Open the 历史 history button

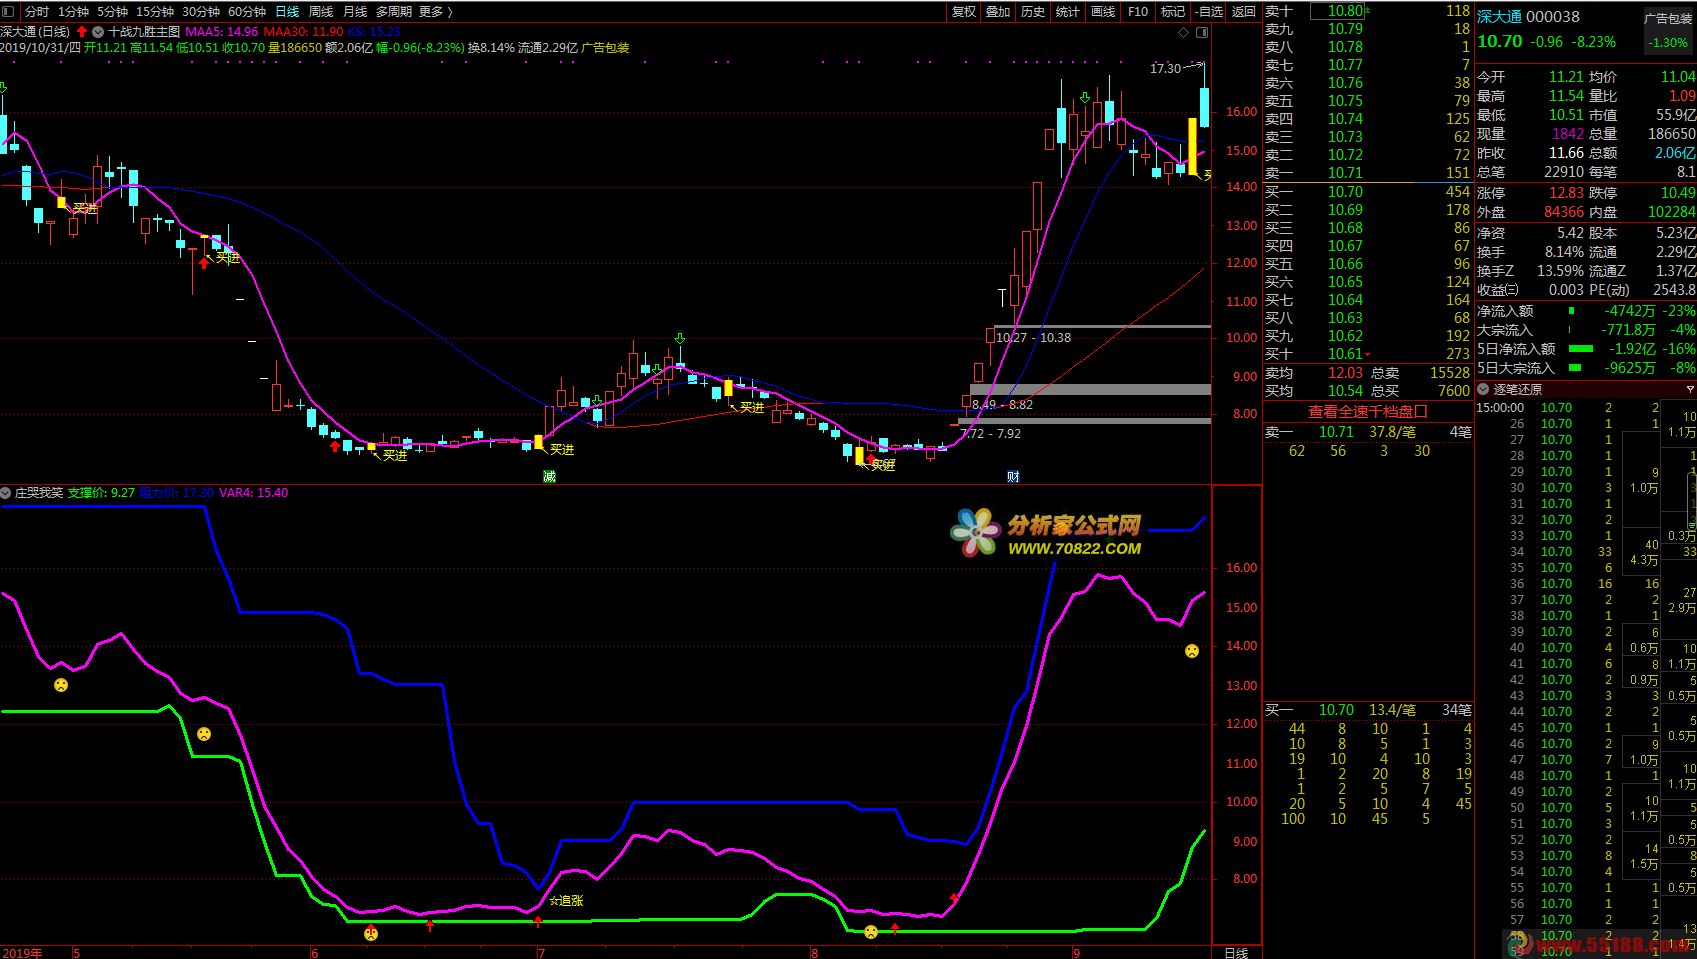pyautogui.click(x=1033, y=11)
